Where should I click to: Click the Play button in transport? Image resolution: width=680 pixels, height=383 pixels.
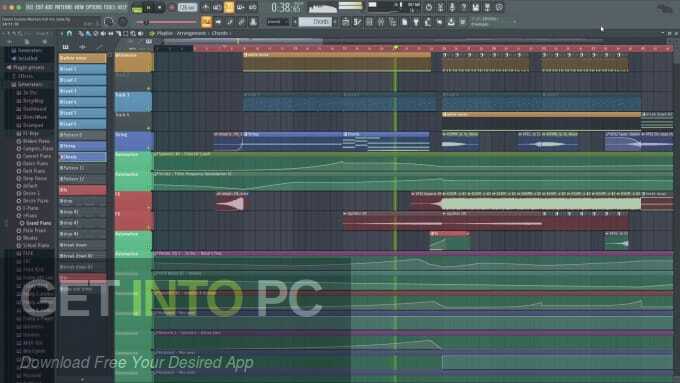149,7
